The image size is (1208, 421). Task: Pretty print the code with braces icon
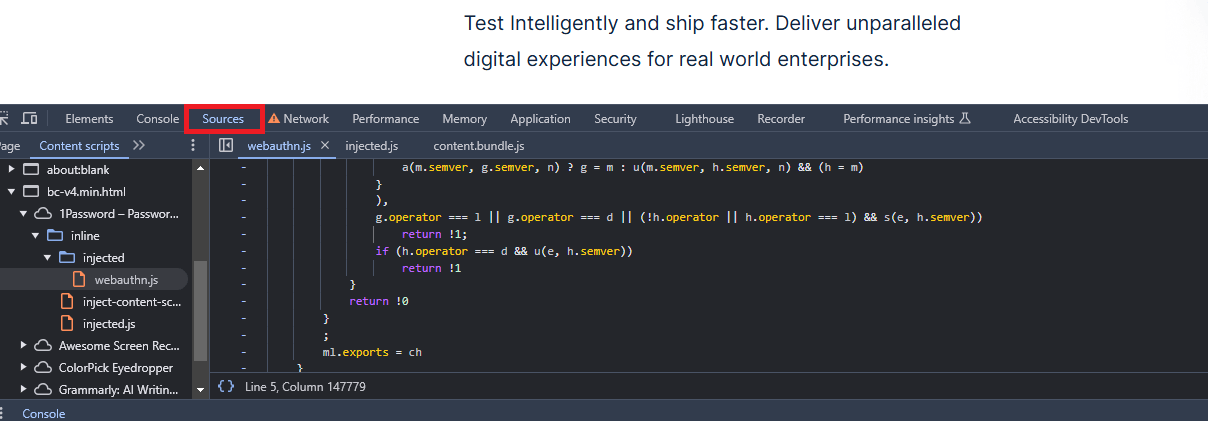pyautogui.click(x=226, y=386)
